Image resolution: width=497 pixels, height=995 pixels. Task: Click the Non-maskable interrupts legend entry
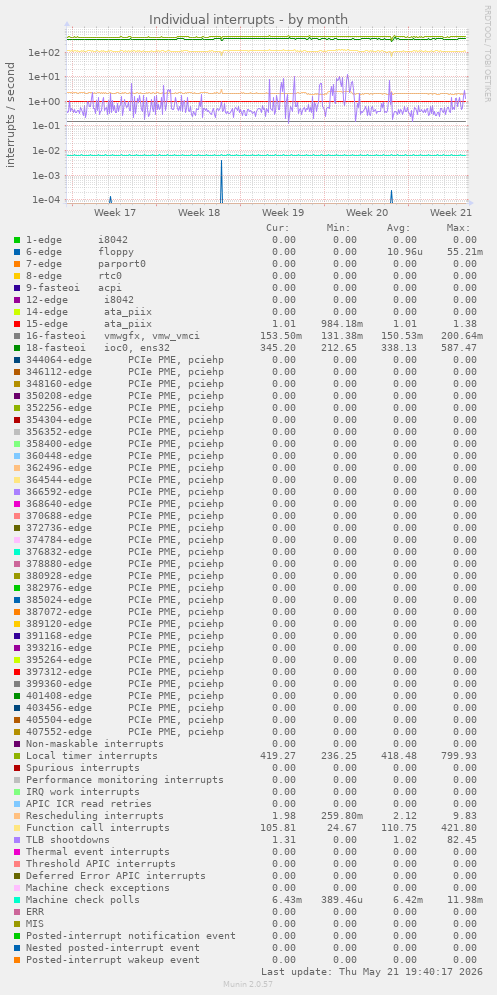pyautogui.click(x=95, y=744)
